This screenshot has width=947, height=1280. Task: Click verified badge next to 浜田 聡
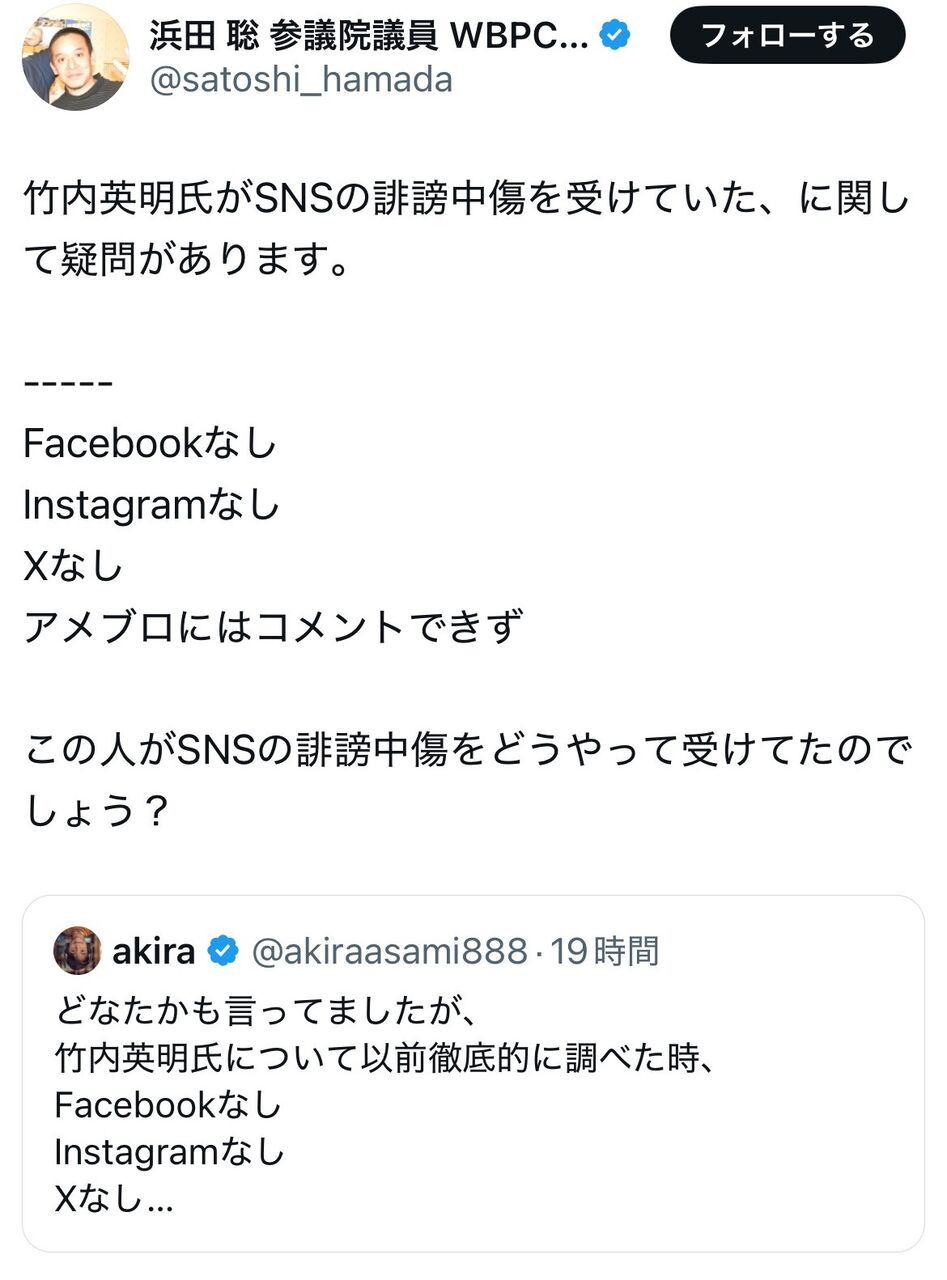(x=615, y=36)
